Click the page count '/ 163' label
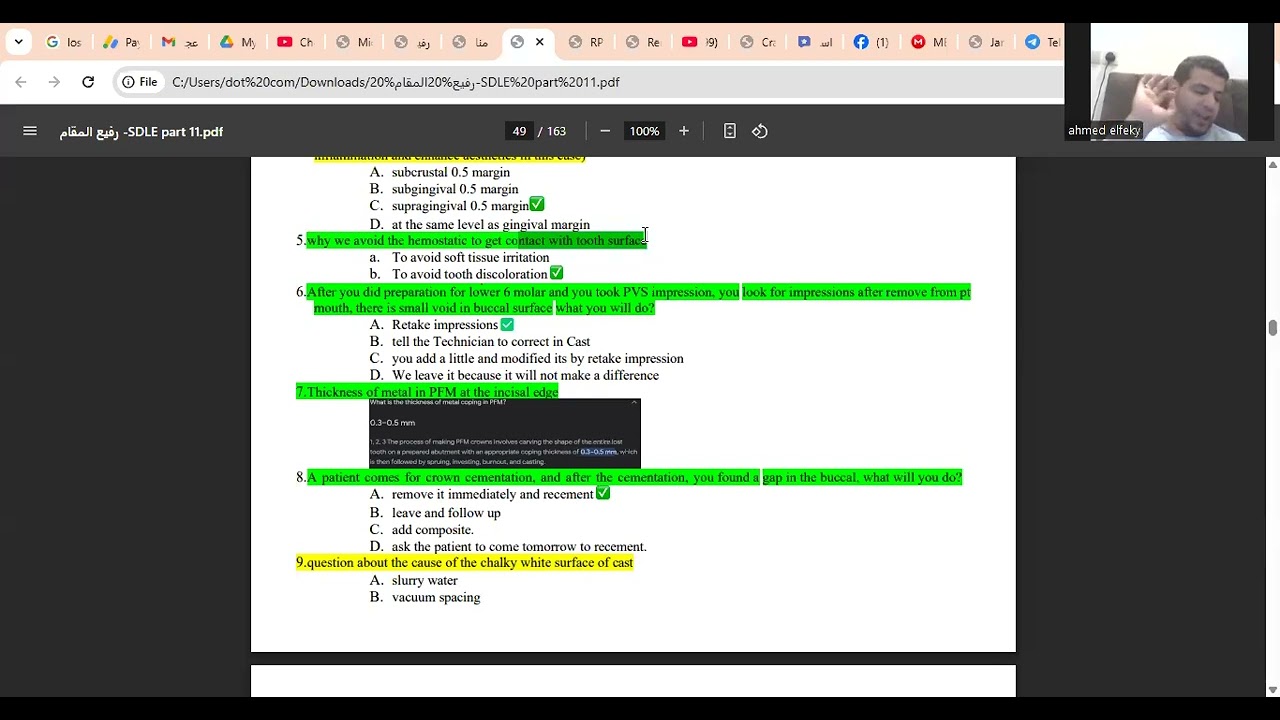The image size is (1280, 720). [552, 131]
